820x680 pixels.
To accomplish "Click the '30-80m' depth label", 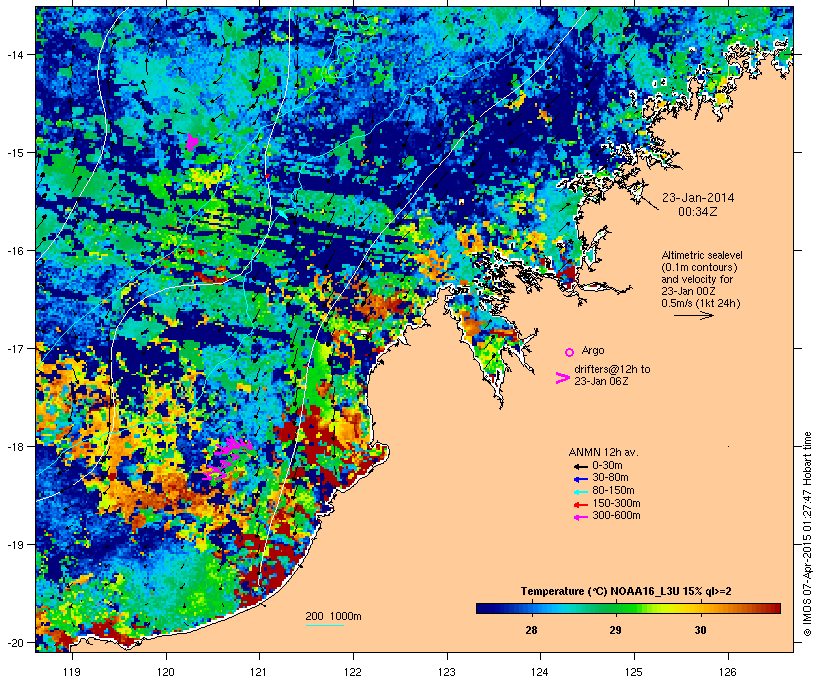I will [x=610, y=478].
